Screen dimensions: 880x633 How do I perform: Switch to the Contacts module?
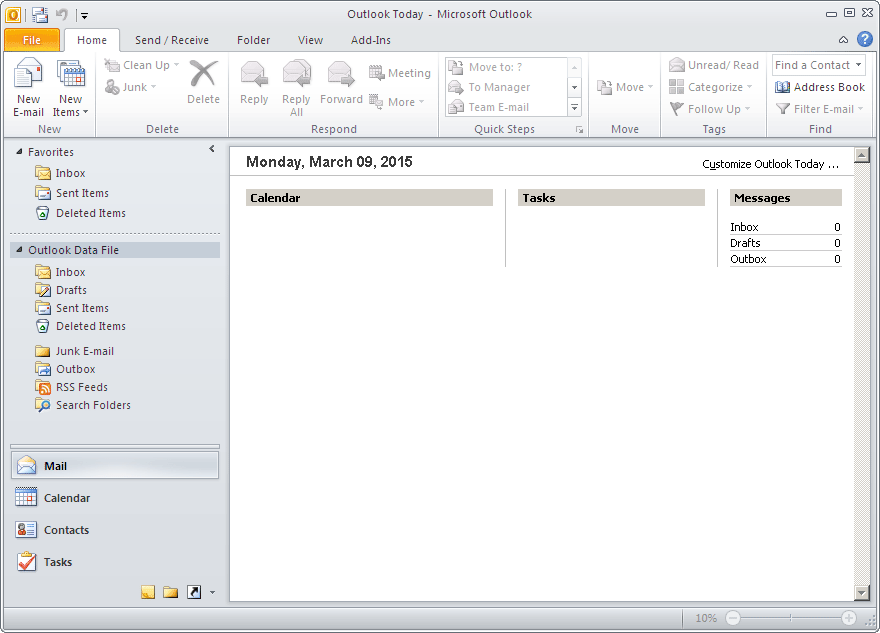(x=115, y=530)
